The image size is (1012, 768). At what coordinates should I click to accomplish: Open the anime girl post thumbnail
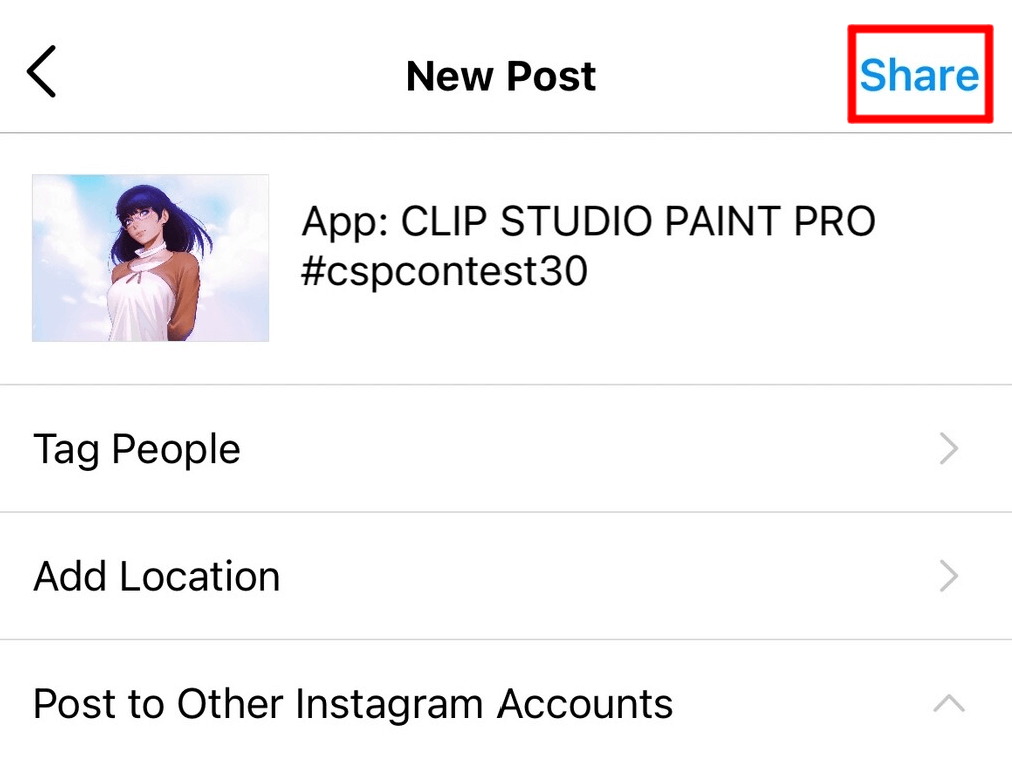coord(150,258)
